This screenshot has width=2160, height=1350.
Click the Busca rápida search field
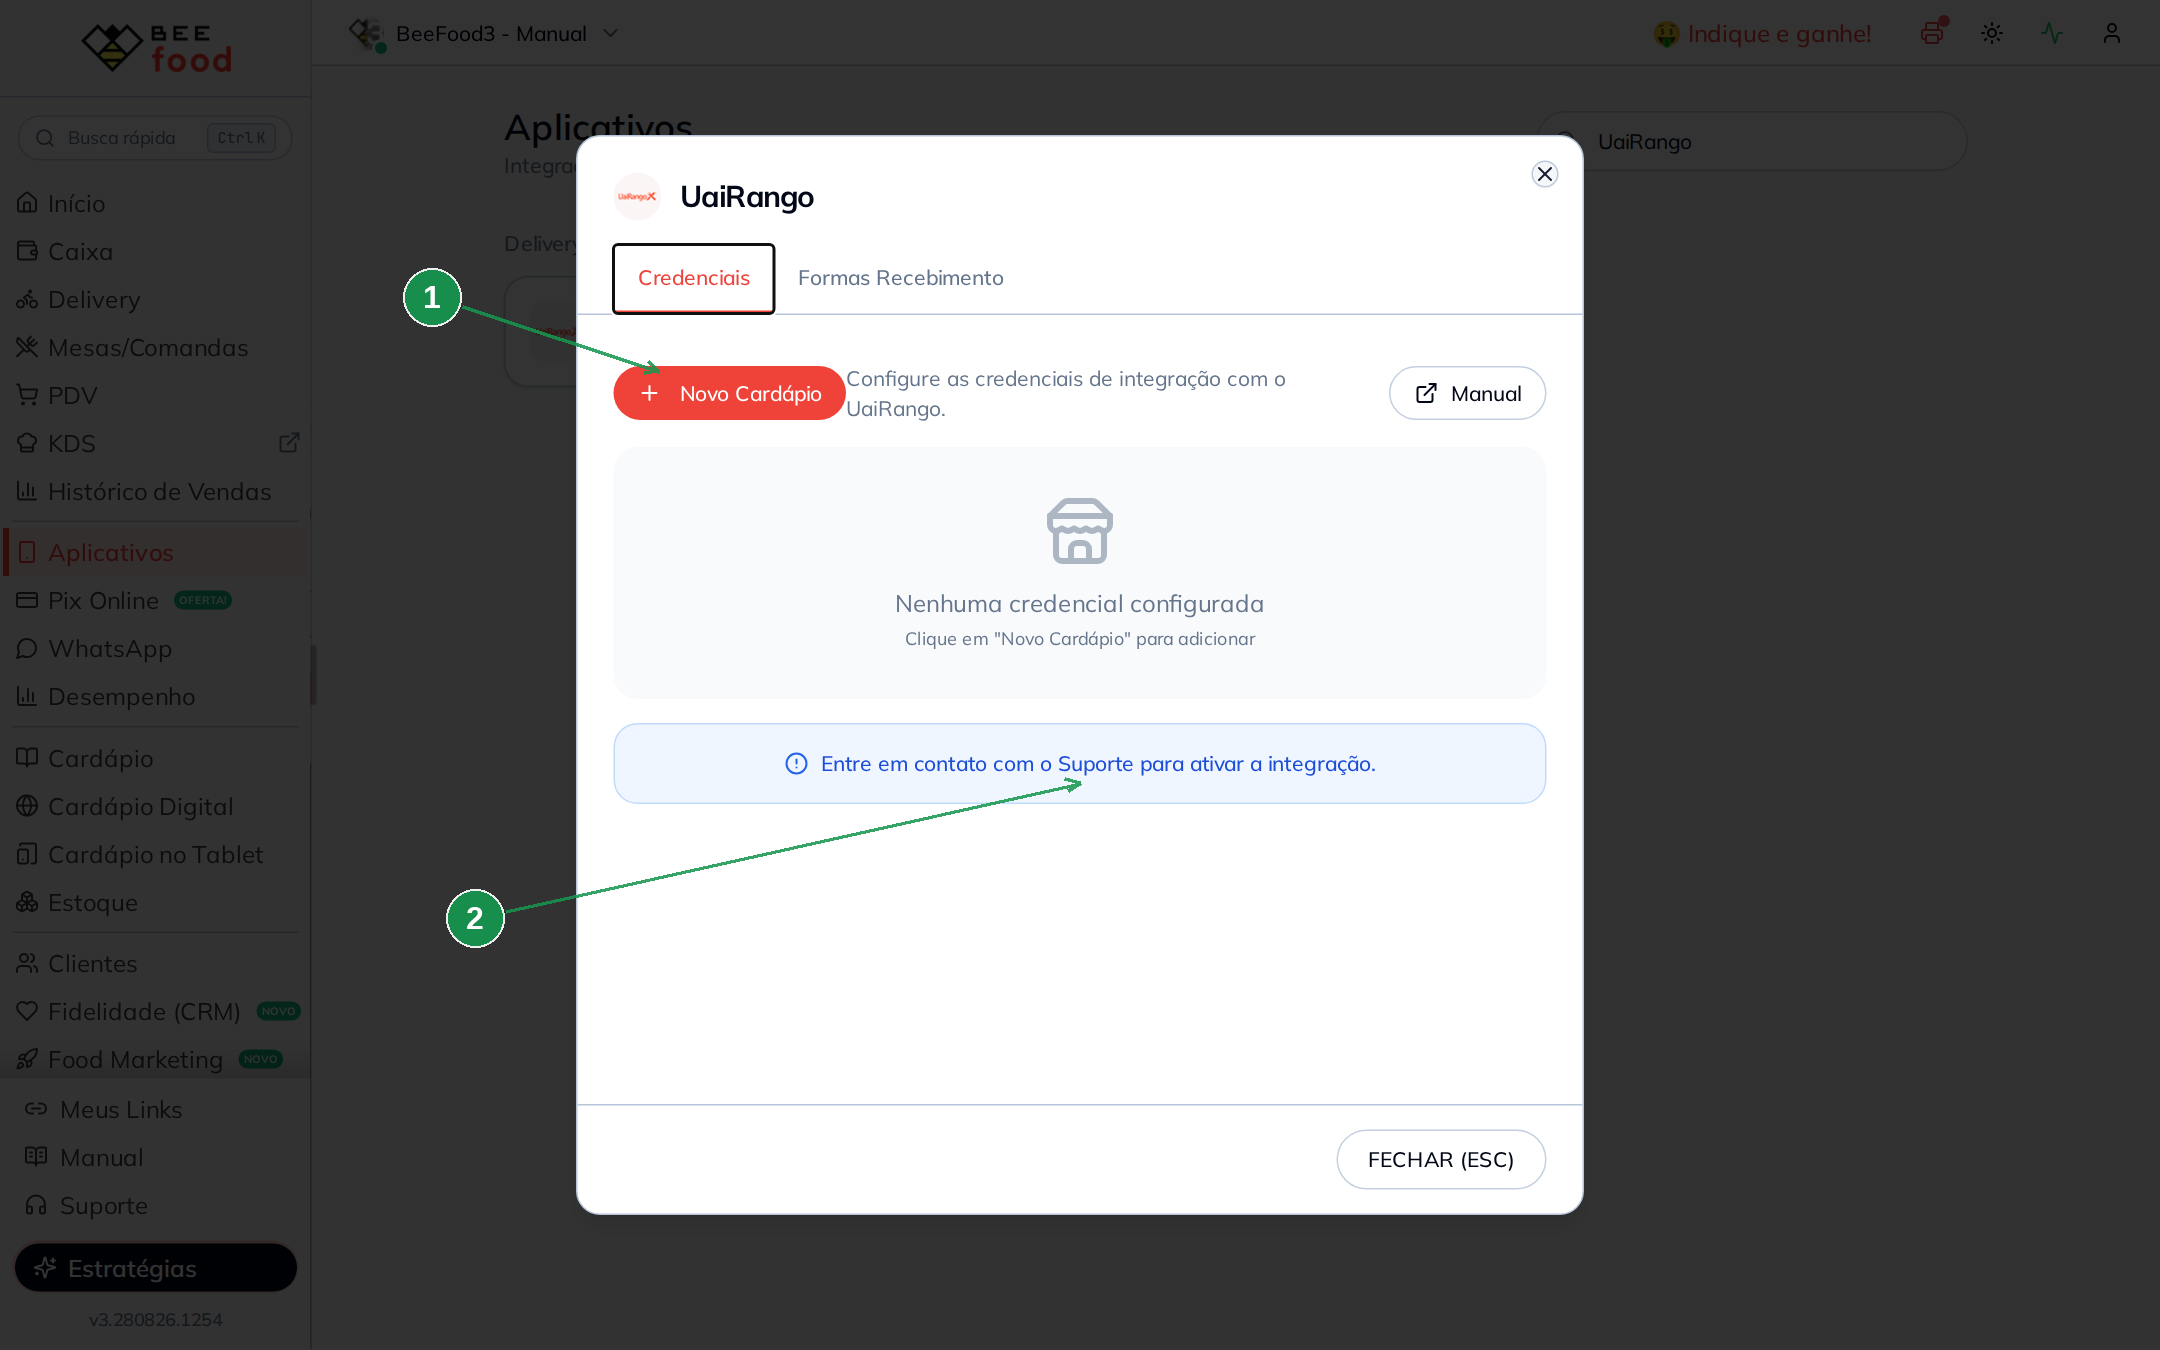point(155,138)
